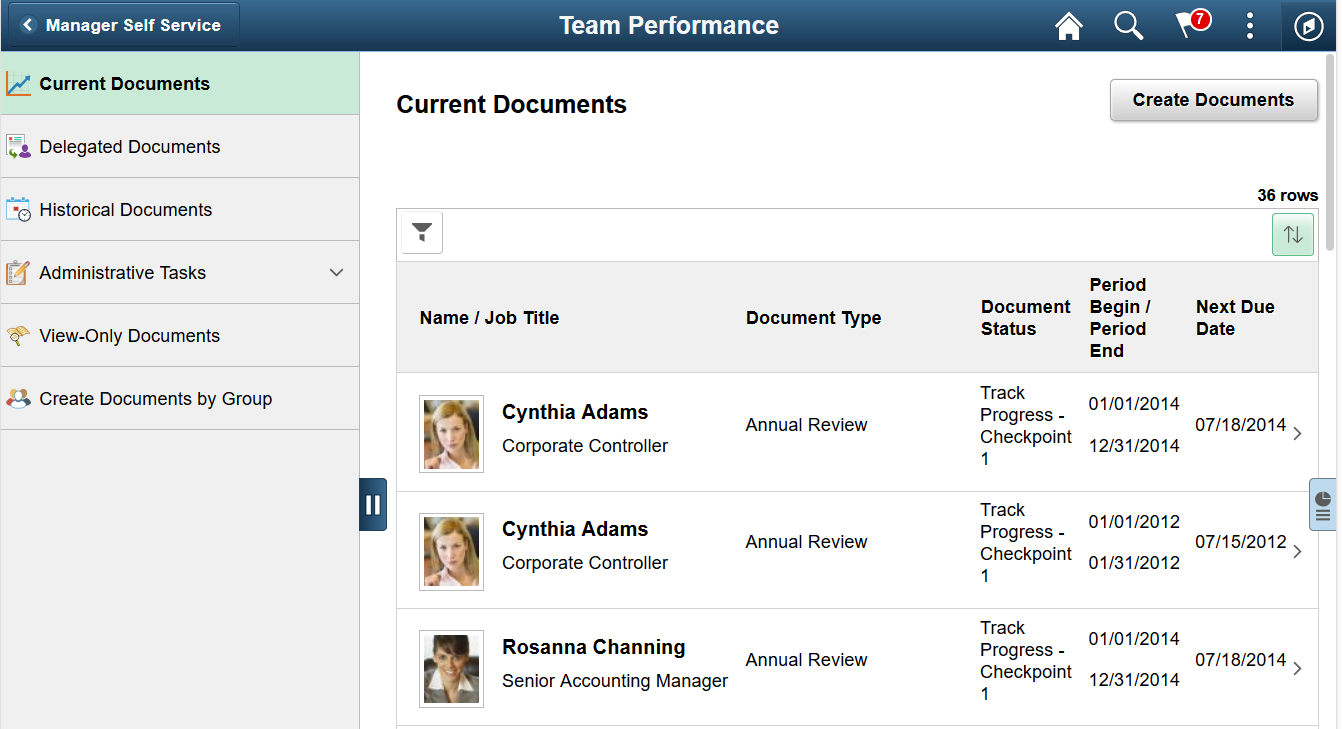This screenshot has height=729, width=1342.
Task: Expand the Administrative Tasks chevron
Action: (x=337, y=273)
